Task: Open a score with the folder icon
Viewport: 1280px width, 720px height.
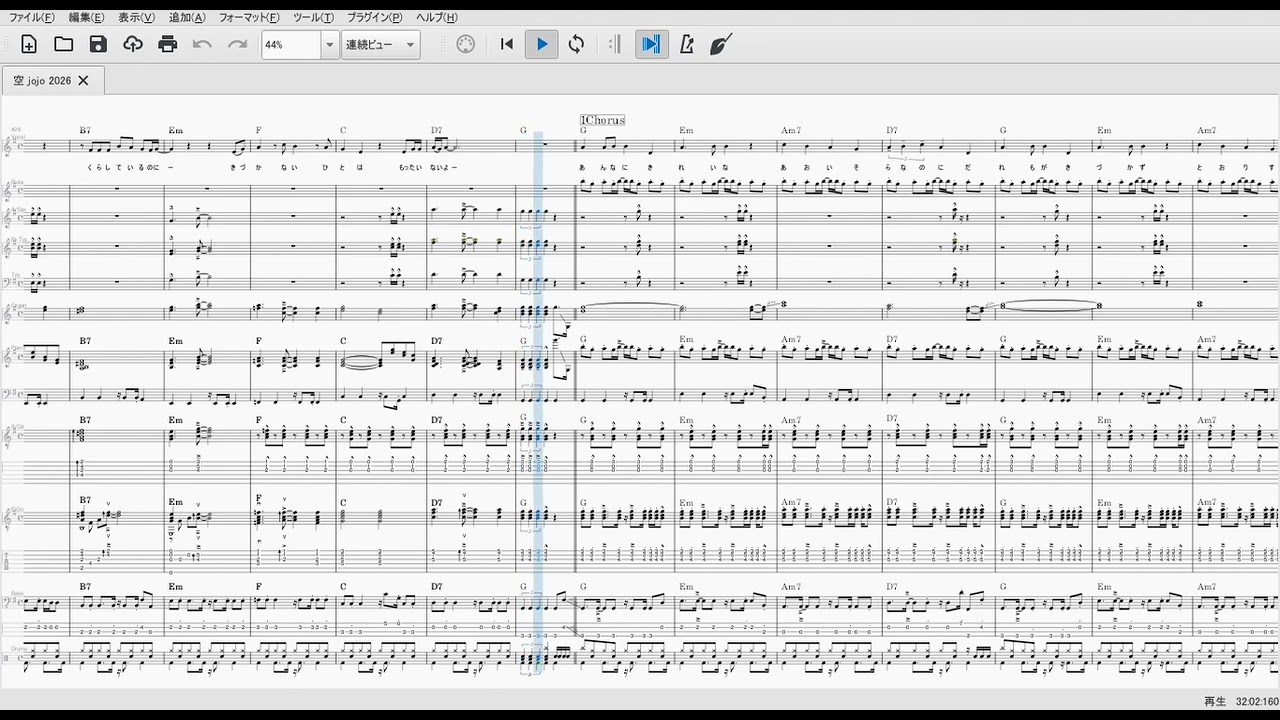Action: pos(64,44)
